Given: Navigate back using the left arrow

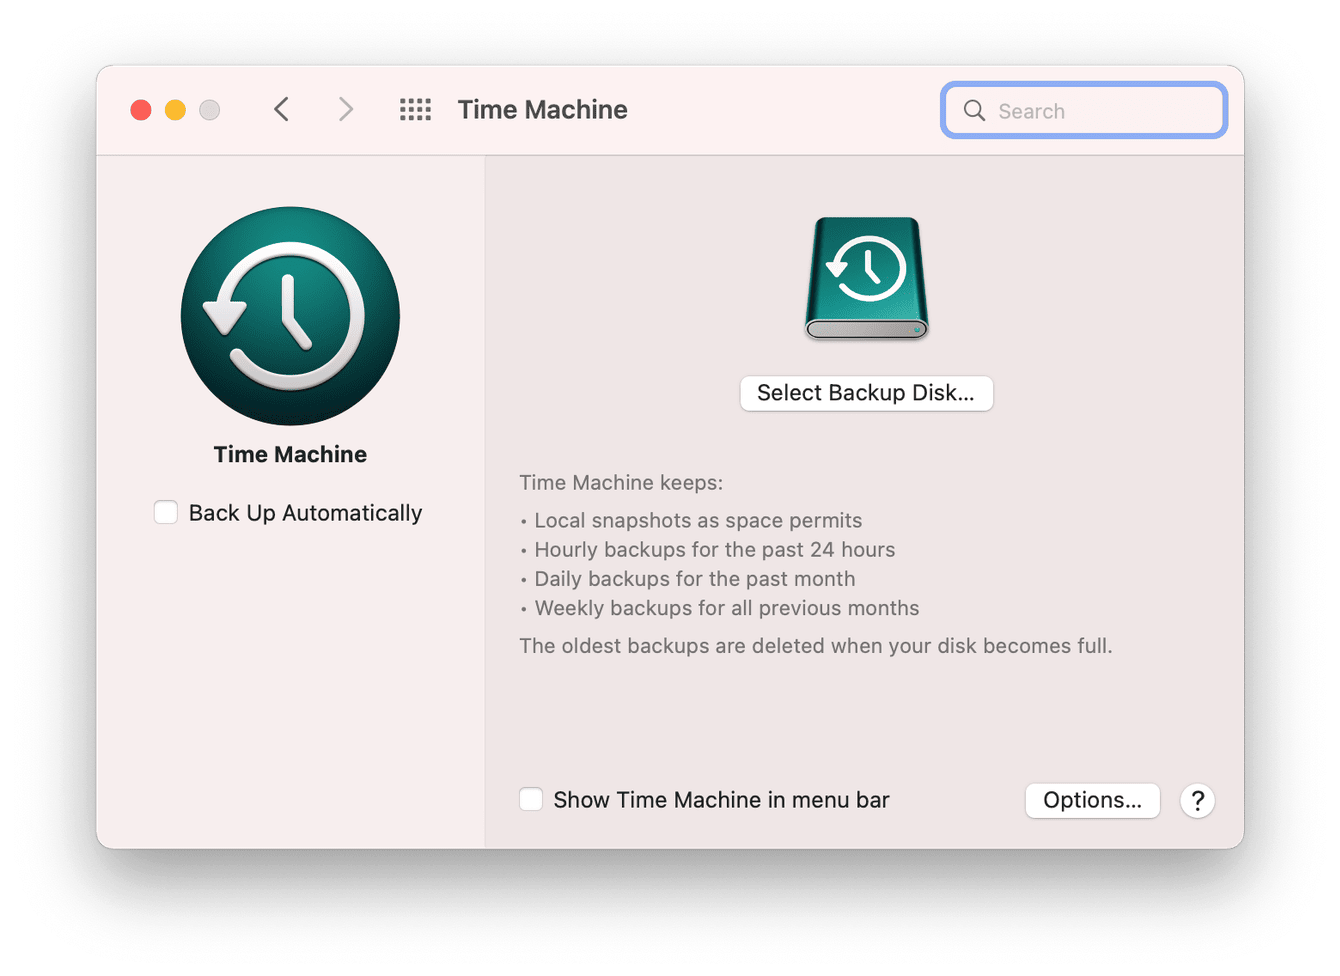Looking at the screenshot, I should pyautogui.click(x=281, y=110).
